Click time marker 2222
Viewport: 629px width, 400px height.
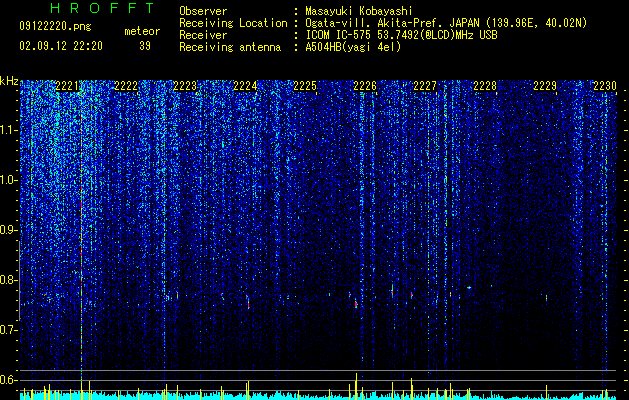pos(126,86)
